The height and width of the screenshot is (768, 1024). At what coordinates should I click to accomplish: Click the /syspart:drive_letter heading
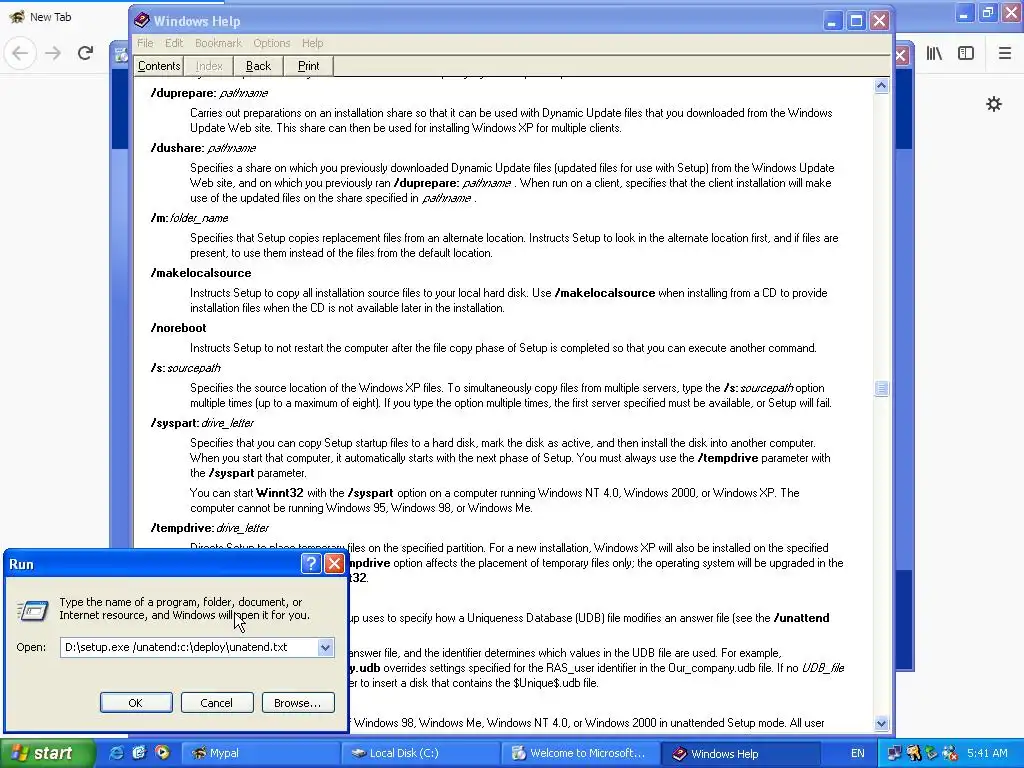[202, 423]
